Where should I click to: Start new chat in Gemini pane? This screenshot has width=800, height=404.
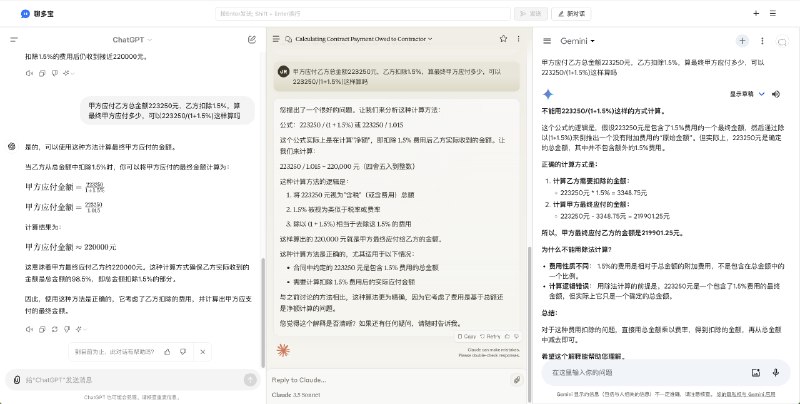tap(742, 41)
